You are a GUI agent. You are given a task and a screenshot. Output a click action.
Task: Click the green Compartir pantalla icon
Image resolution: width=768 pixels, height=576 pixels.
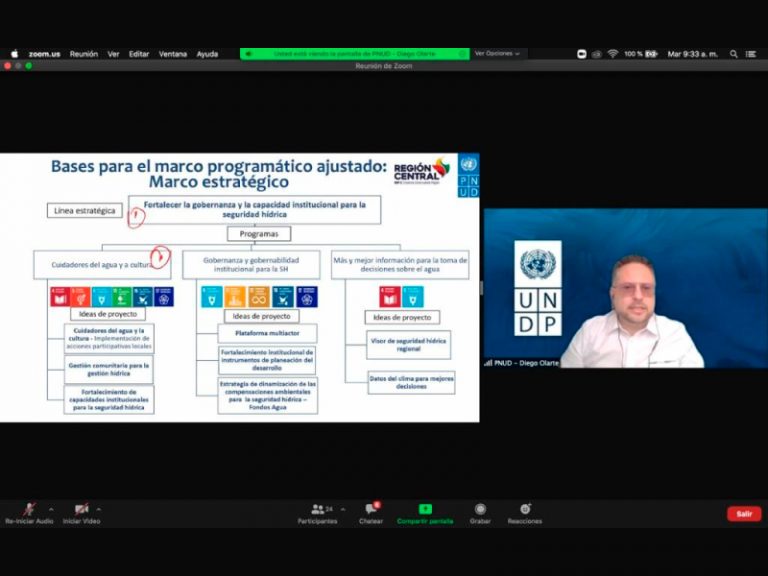(x=425, y=509)
